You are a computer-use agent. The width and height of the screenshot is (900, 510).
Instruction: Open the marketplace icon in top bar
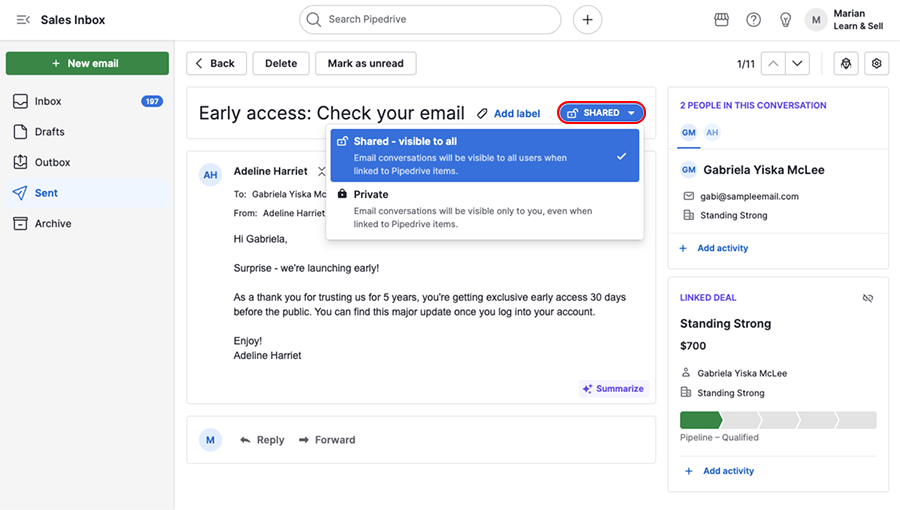click(721, 20)
